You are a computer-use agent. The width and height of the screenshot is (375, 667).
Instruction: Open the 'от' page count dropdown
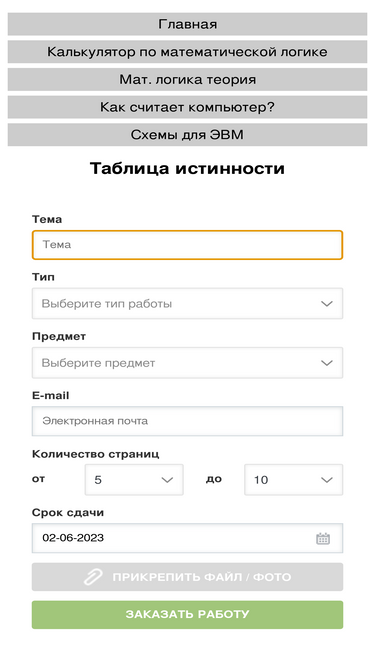tap(134, 480)
